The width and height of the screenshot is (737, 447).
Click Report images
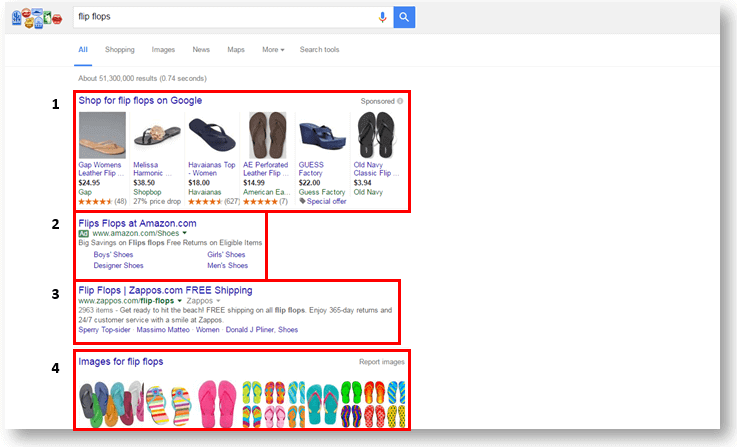[382, 362]
